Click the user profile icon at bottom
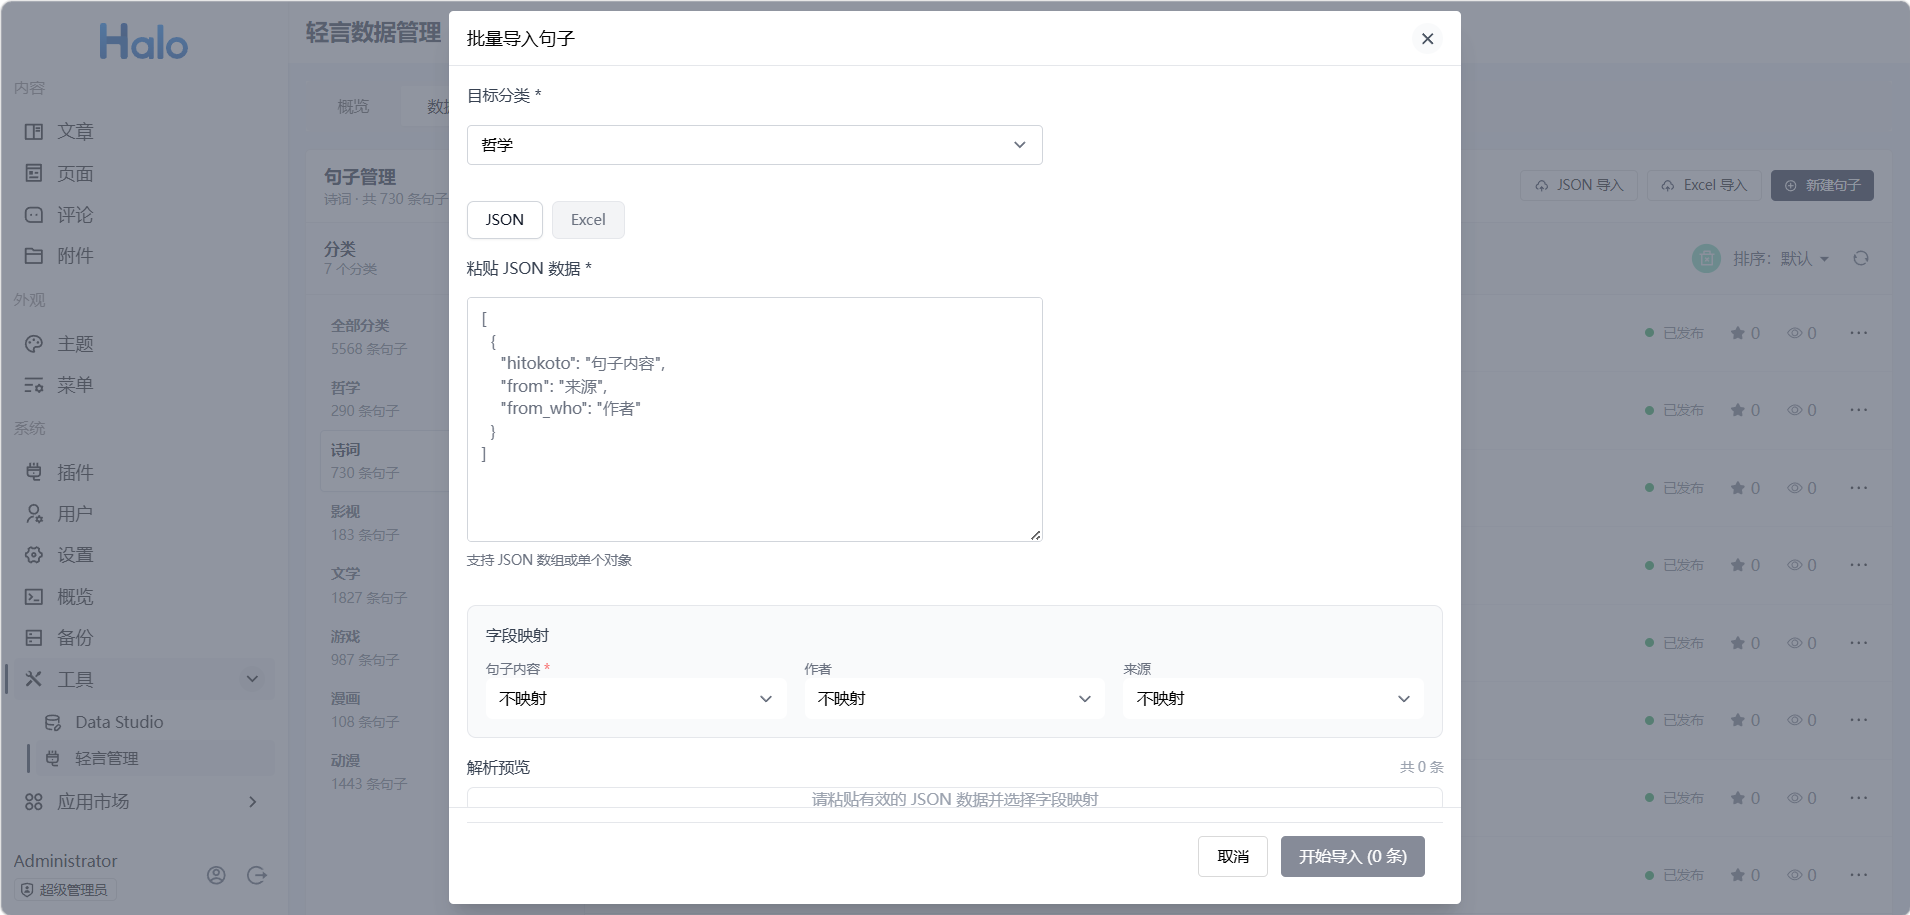Screen dimensions: 1910x915 pos(216,876)
